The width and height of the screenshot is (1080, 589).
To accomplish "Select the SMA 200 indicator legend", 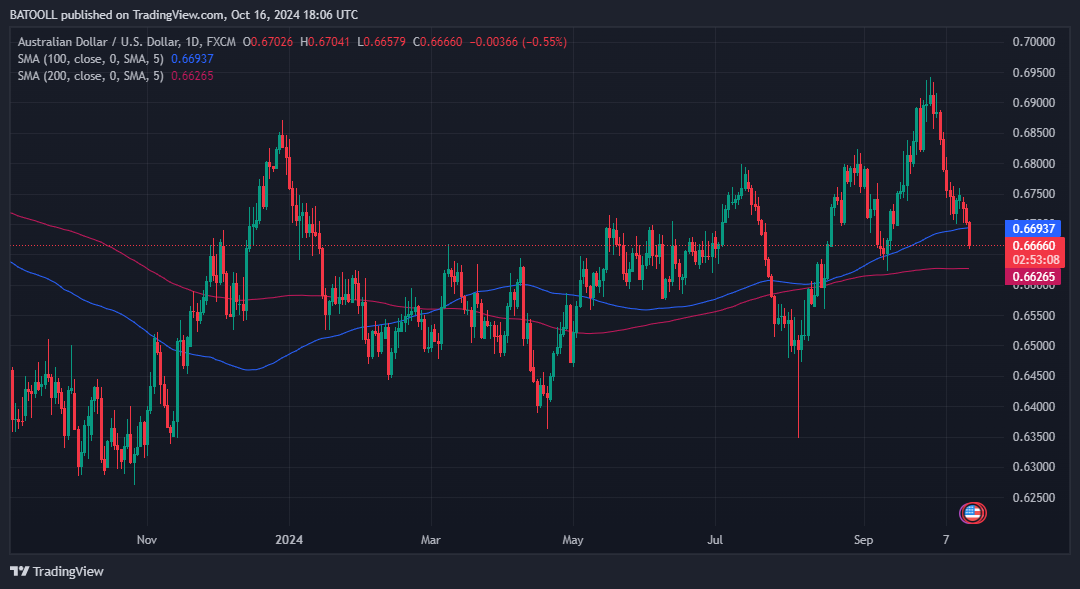I will point(89,76).
